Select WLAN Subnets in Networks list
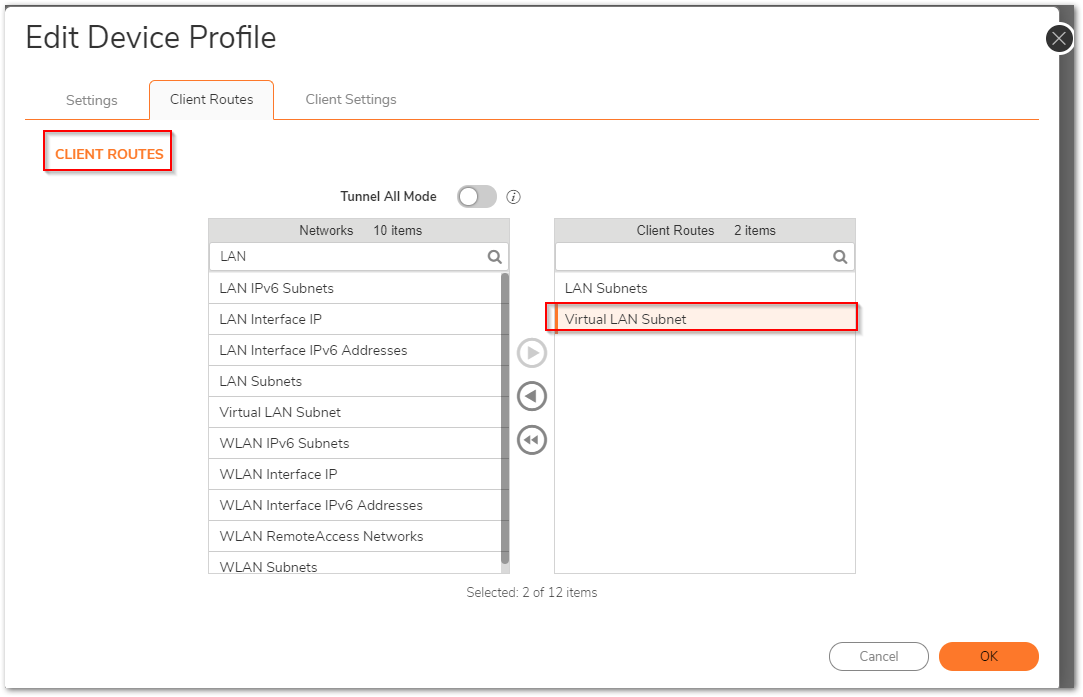The height and width of the screenshot is (697, 1083). [355, 564]
